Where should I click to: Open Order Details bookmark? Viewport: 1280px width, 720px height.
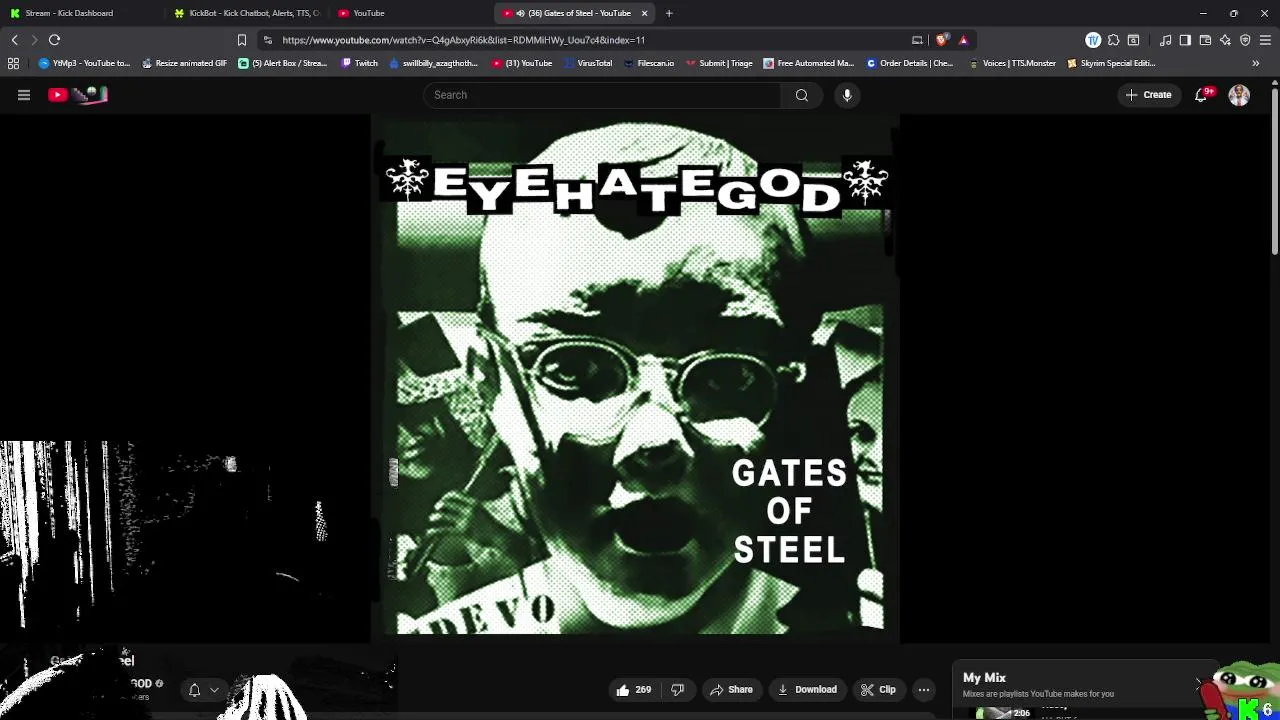click(x=910, y=63)
